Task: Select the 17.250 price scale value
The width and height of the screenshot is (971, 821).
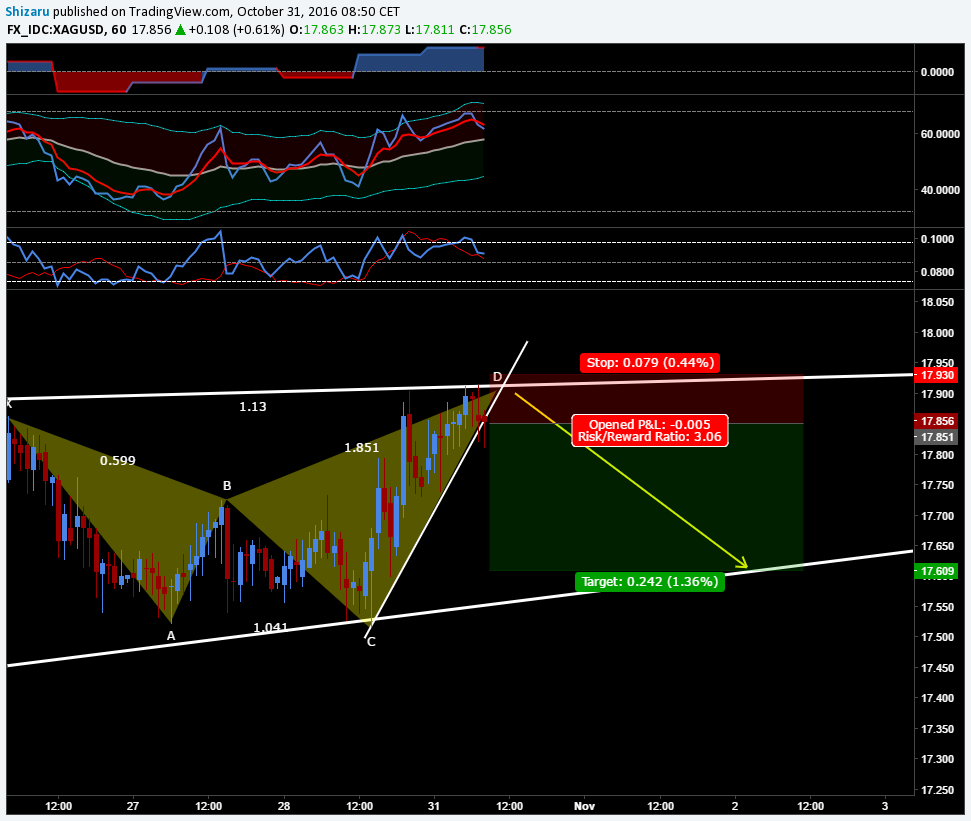Action: pos(938,789)
